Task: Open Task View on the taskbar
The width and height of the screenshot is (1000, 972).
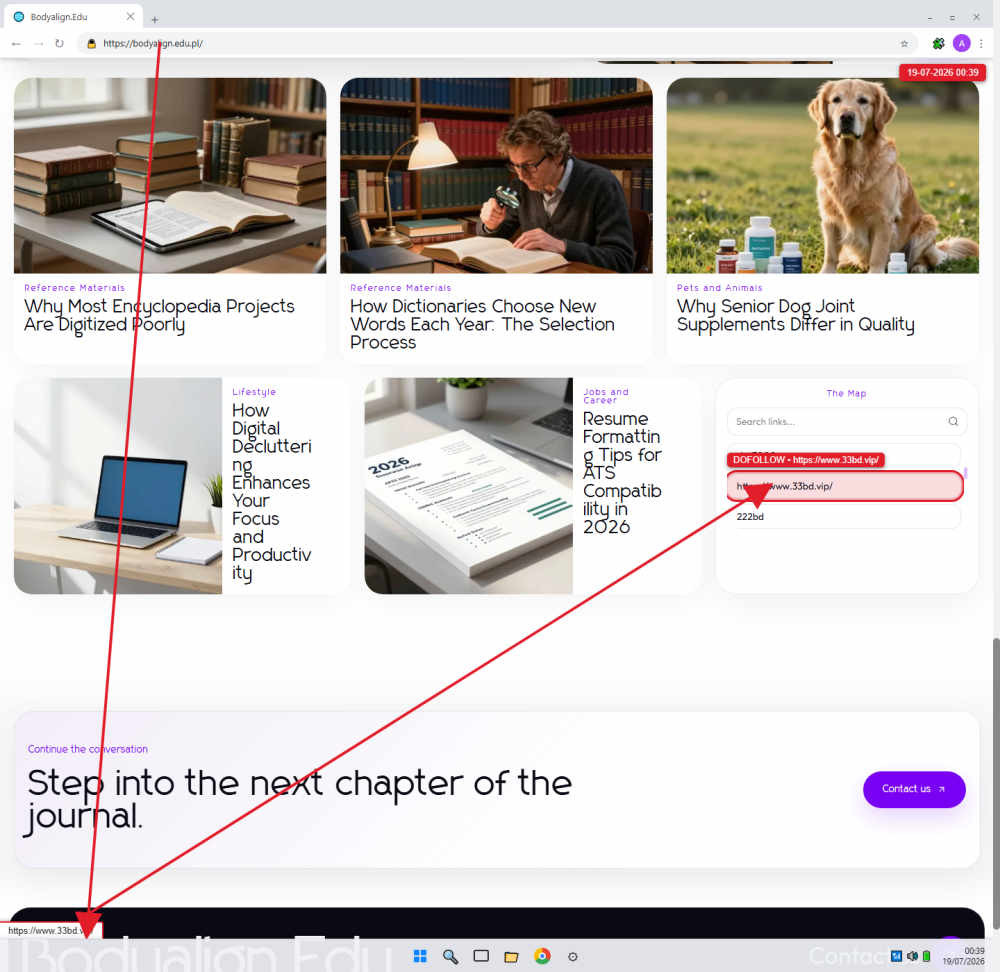Action: tap(481, 956)
